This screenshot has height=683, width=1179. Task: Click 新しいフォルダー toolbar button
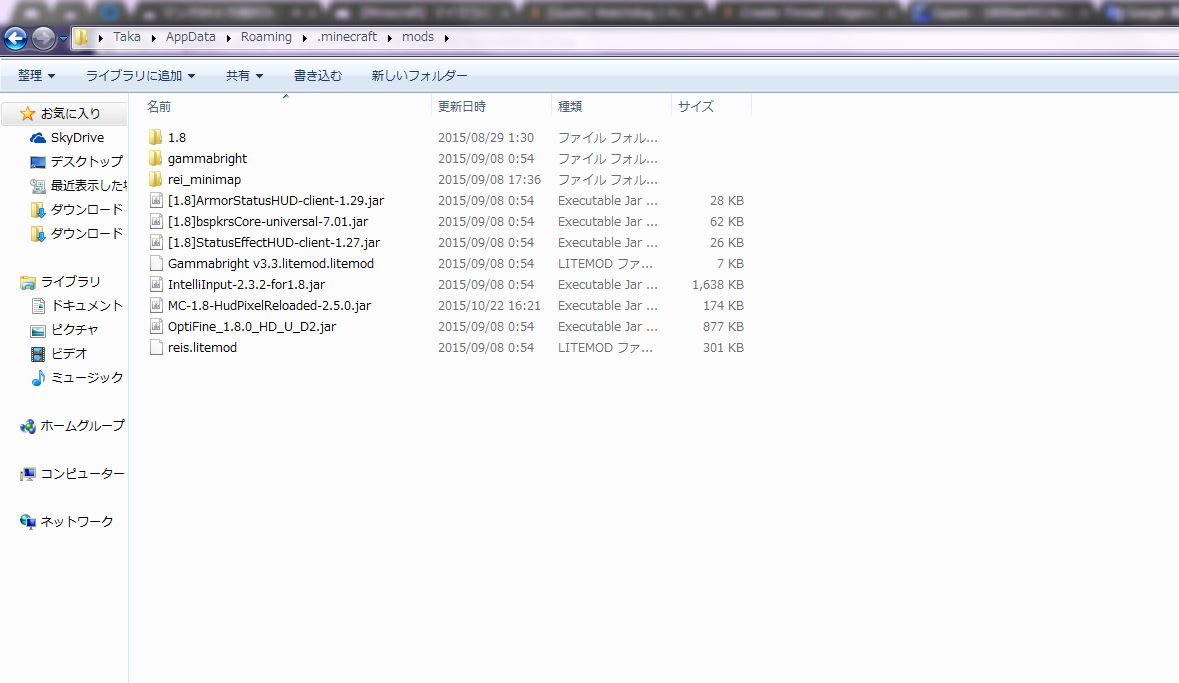coord(420,76)
